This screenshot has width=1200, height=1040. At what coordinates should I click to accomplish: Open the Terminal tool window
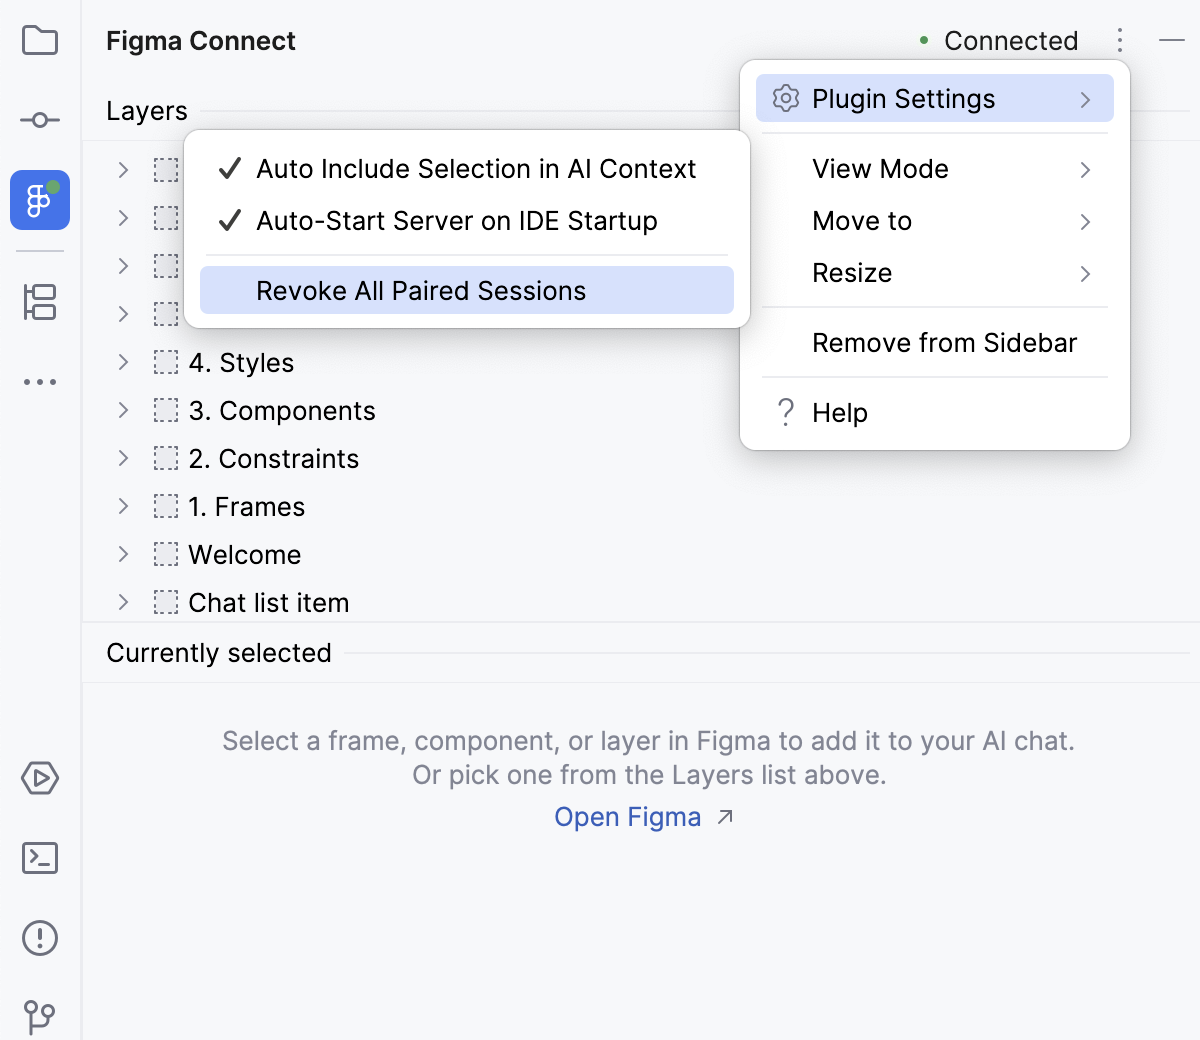(x=40, y=858)
